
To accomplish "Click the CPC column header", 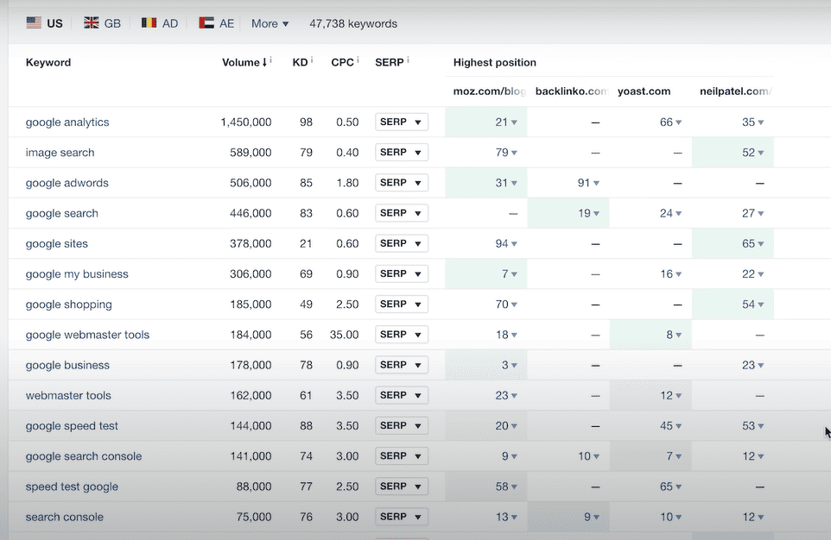I will point(342,62).
